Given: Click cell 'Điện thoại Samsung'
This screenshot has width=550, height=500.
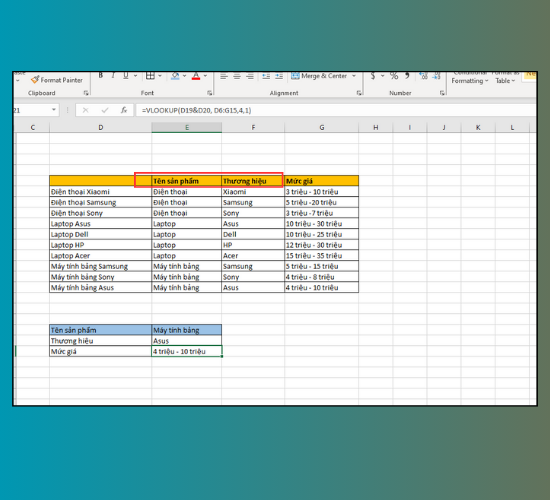Looking at the screenshot, I should (x=101, y=202).
